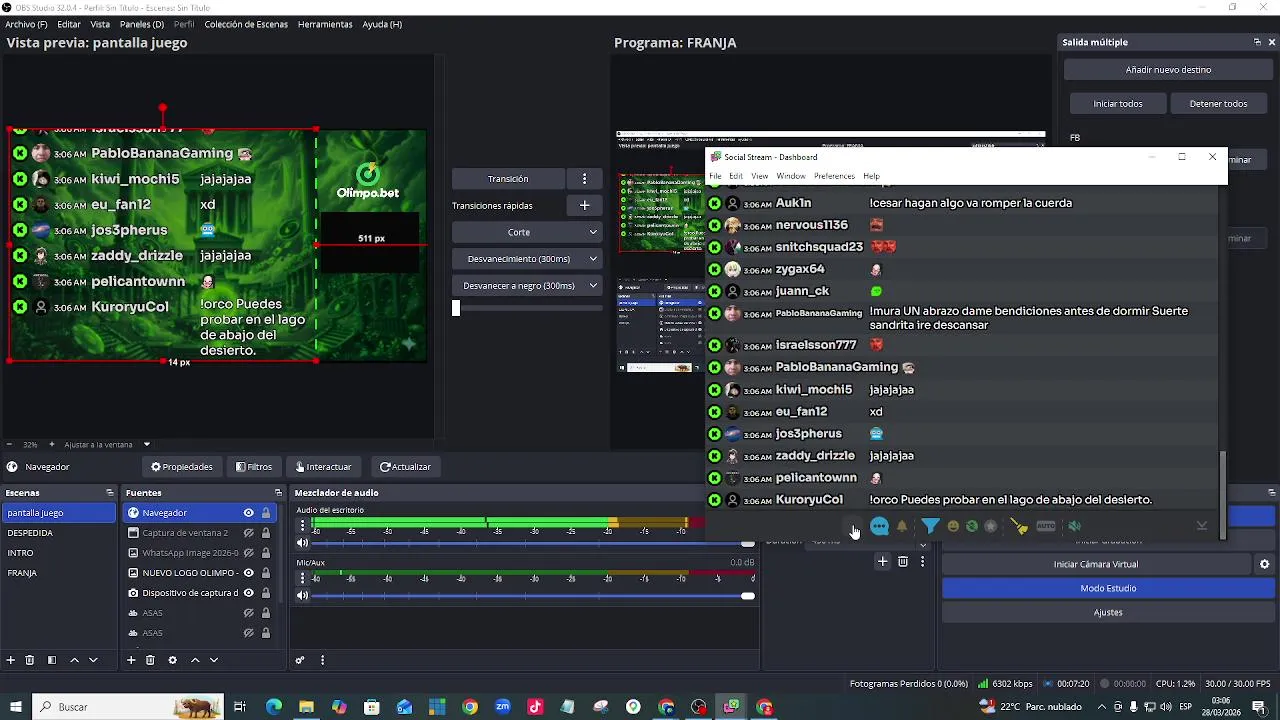Show the WhatsApp Image source

tap(248, 553)
